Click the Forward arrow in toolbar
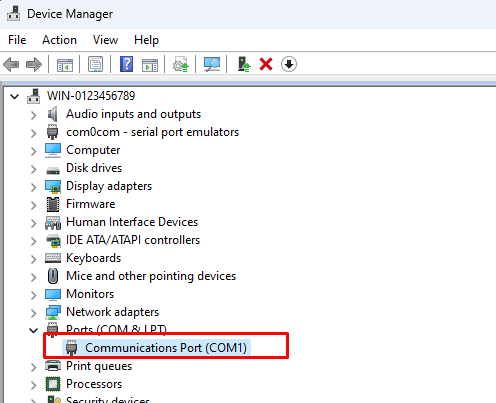Image resolution: width=496 pixels, height=403 pixels. coord(34,64)
